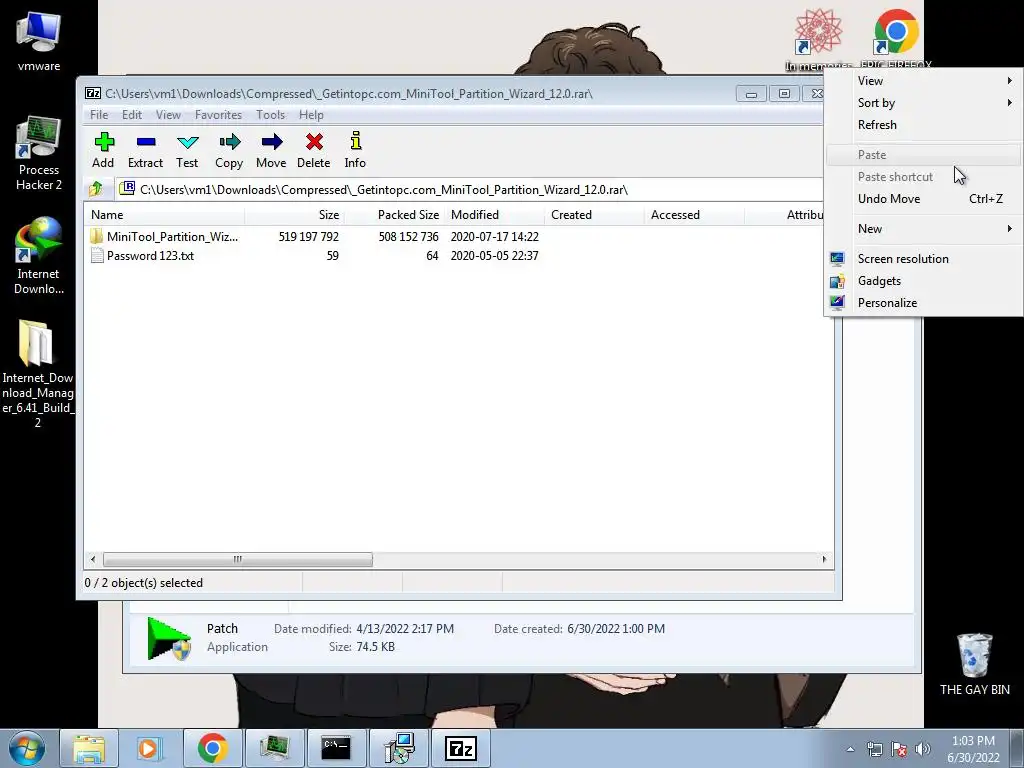Viewport: 1024px width, 768px height.
Task: Sort by the Size column header
Action: [x=295, y=215]
